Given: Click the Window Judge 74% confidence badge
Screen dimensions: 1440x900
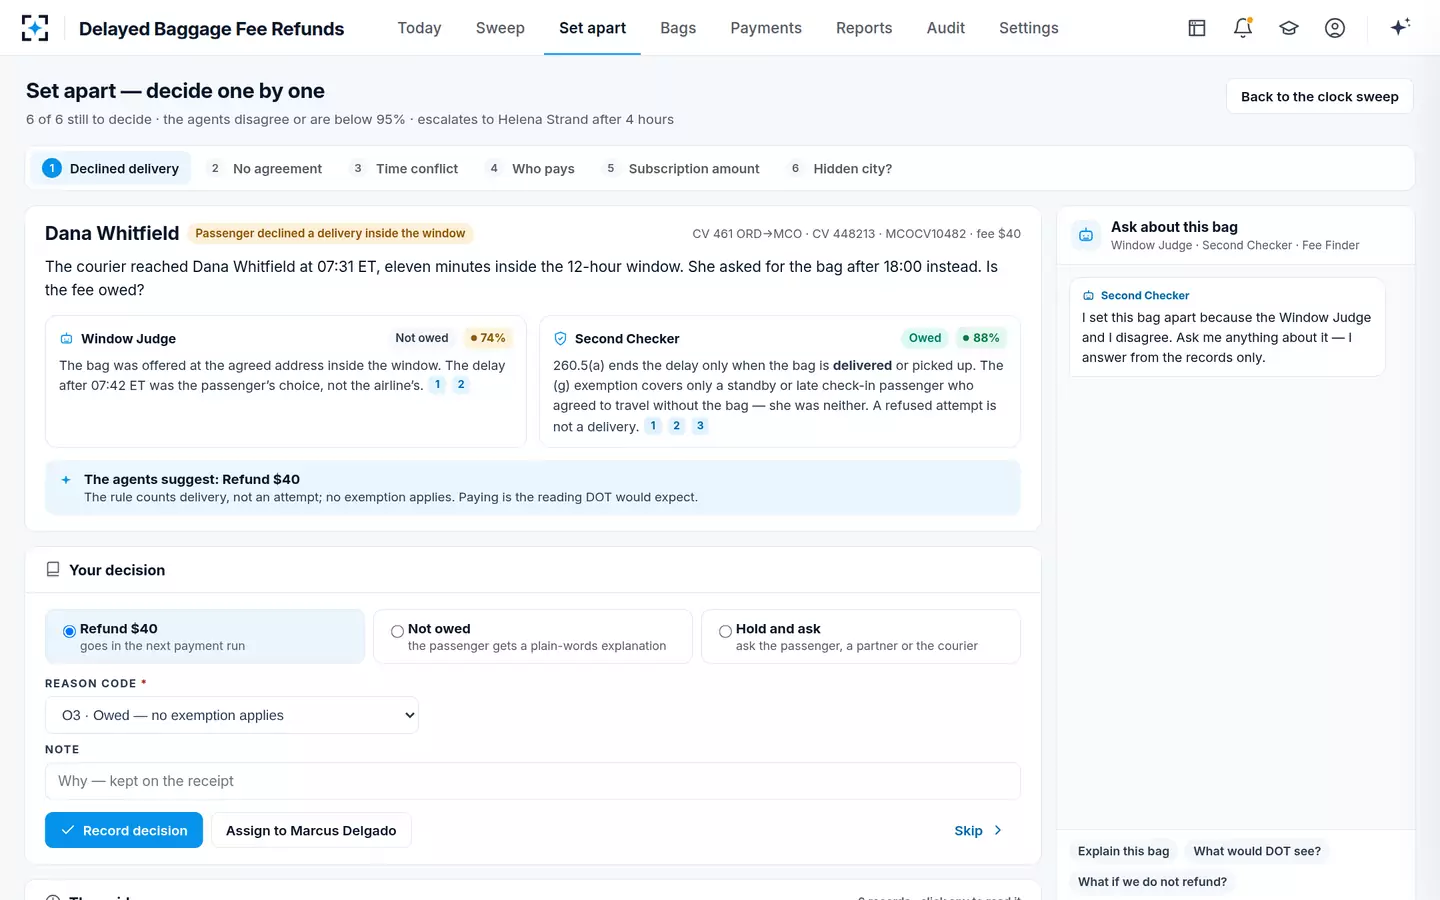Looking at the screenshot, I should pyautogui.click(x=488, y=338).
